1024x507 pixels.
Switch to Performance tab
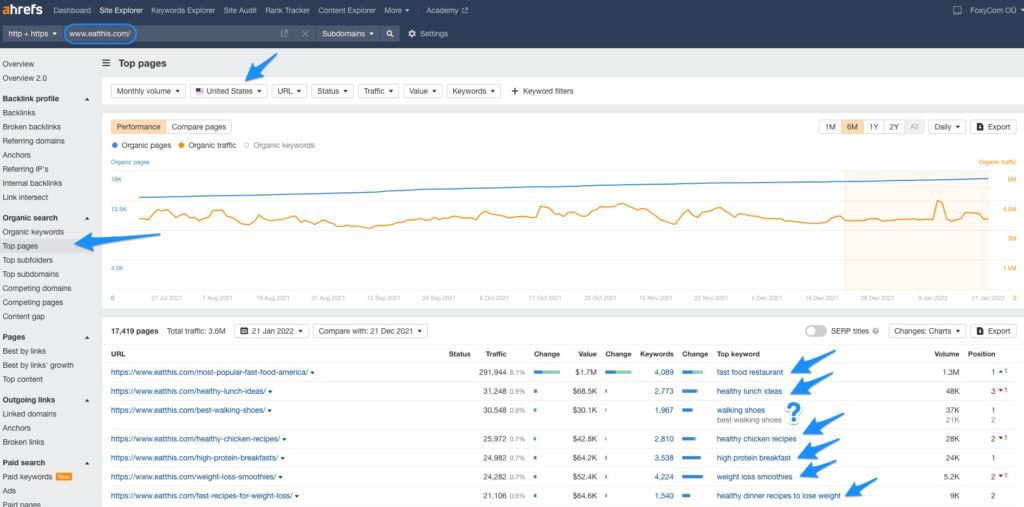coord(138,127)
